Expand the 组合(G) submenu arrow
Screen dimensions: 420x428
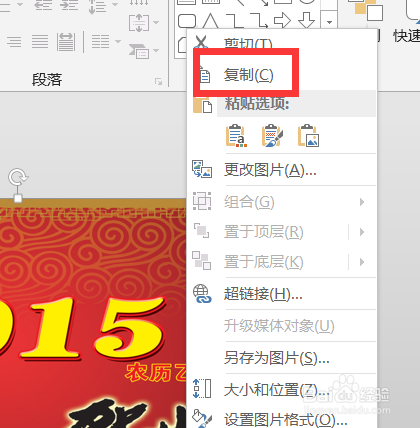pos(362,202)
